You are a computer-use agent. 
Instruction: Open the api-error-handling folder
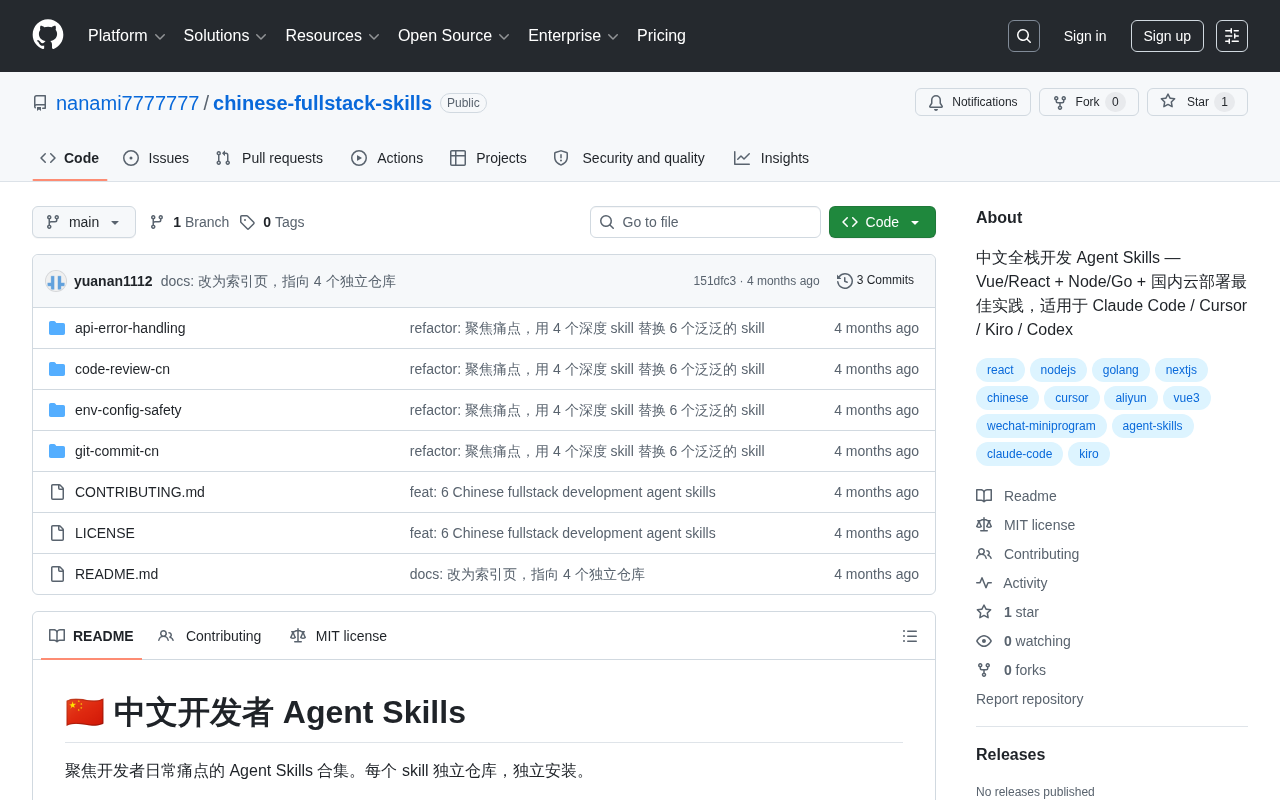click(130, 328)
